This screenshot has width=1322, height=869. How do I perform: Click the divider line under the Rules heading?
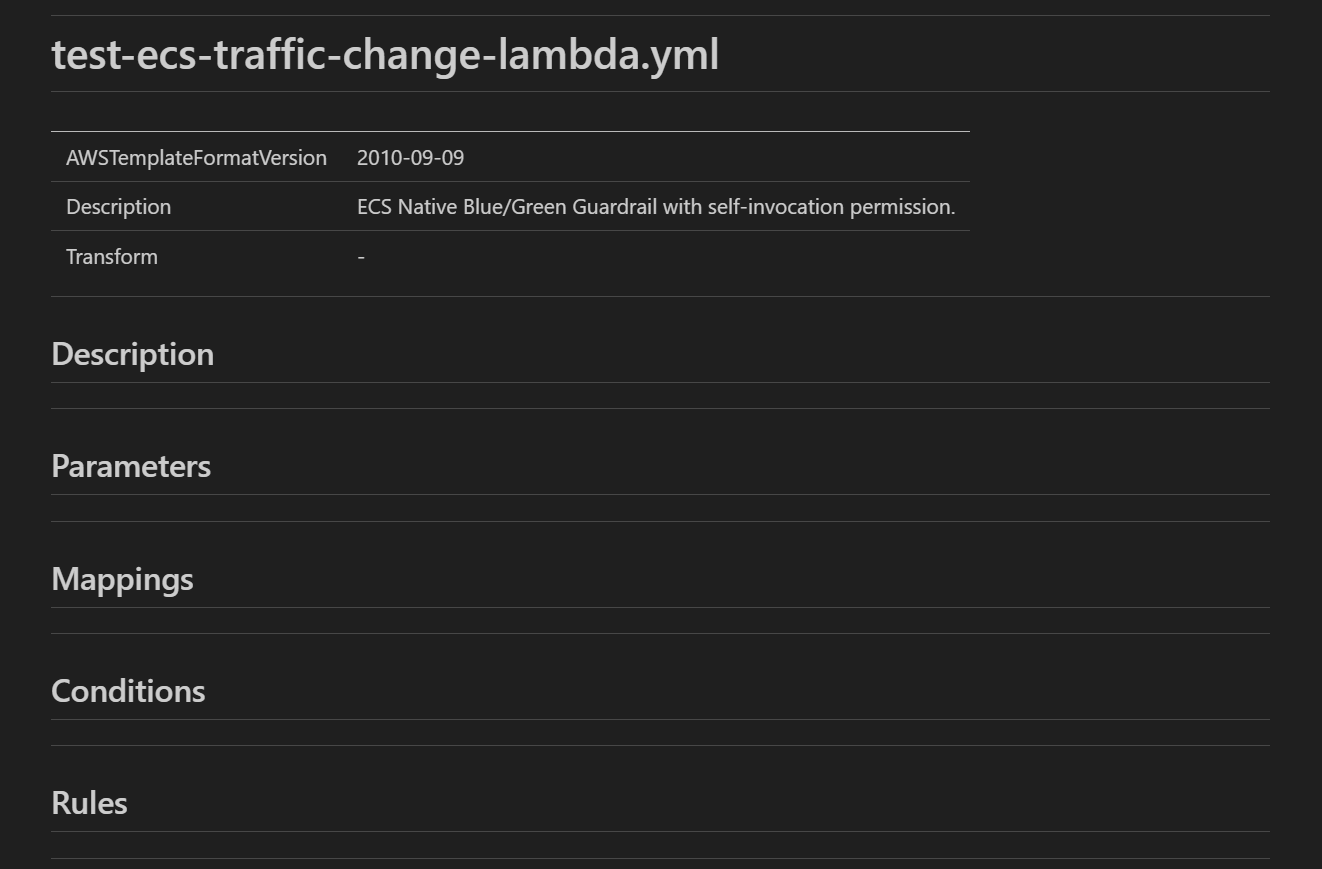[660, 831]
